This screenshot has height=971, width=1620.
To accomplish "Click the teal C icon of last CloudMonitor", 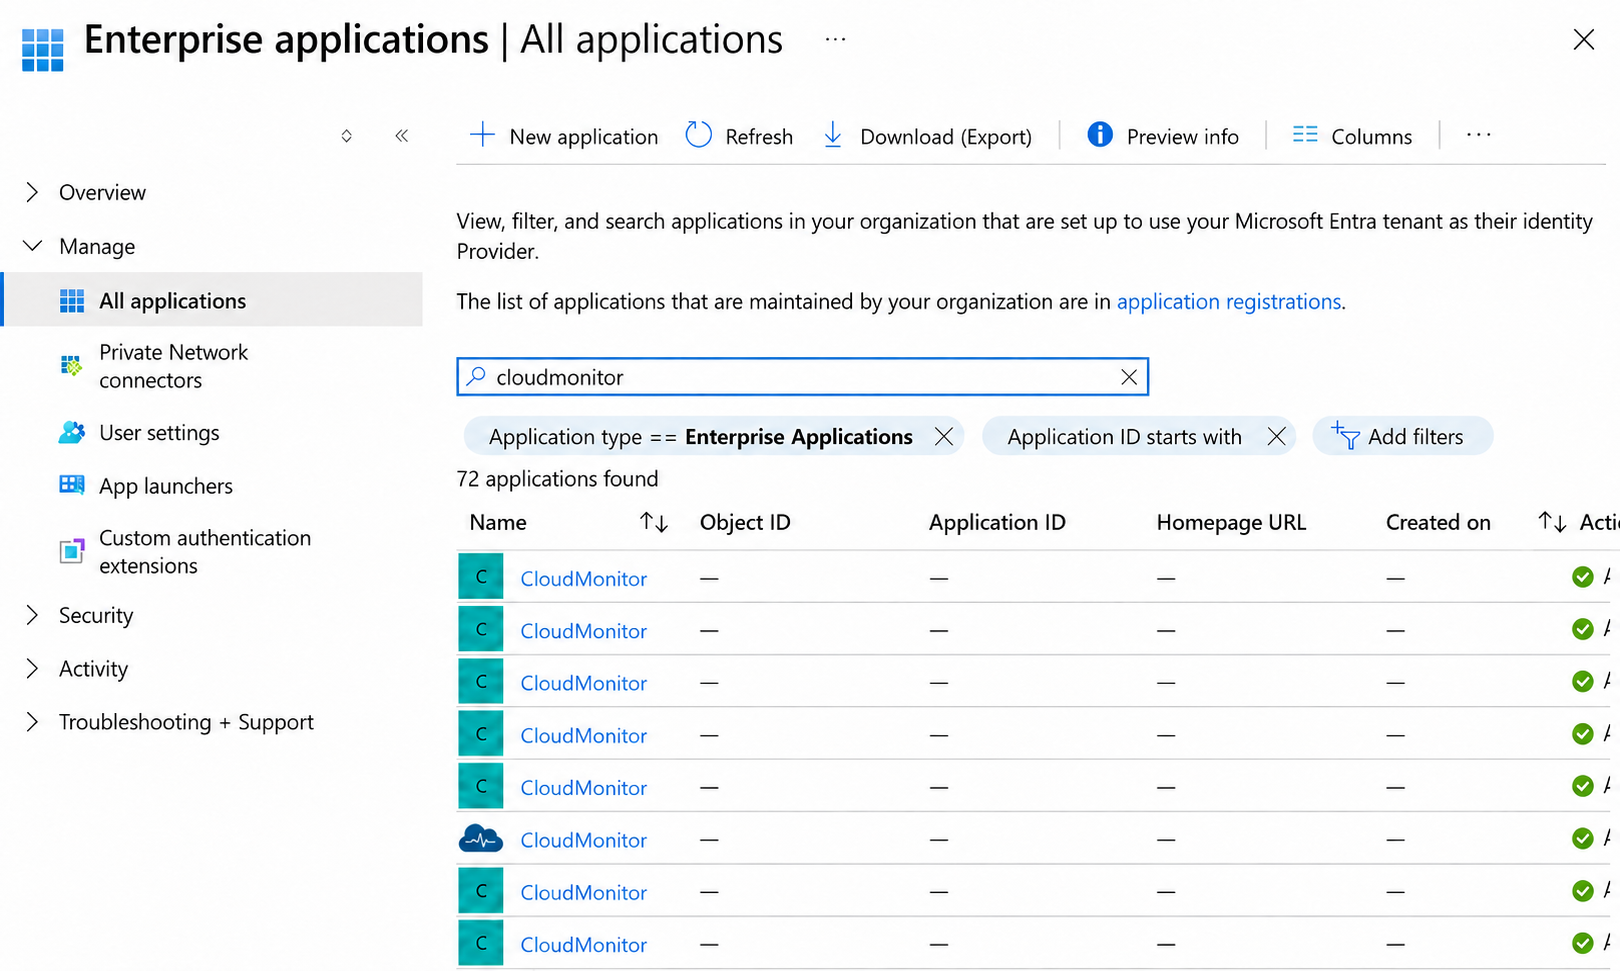I will pyautogui.click(x=481, y=943).
